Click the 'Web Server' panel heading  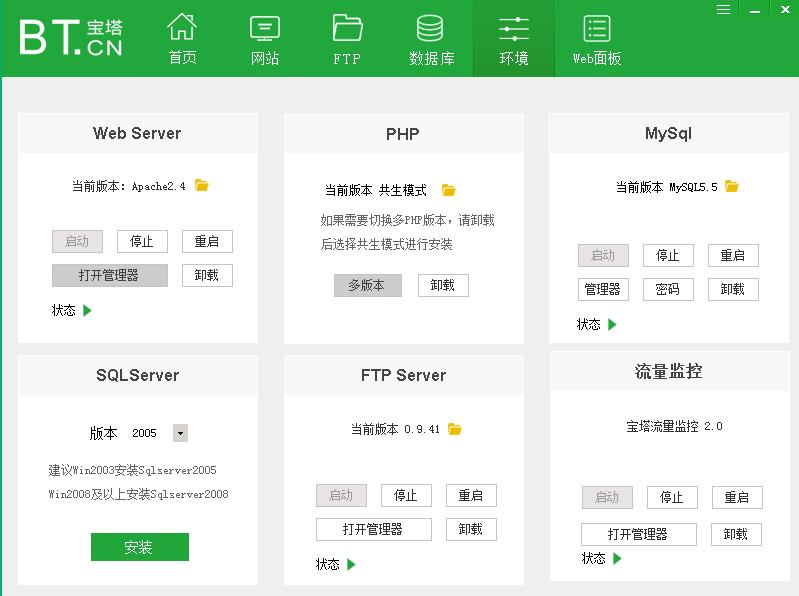tap(137, 133)
